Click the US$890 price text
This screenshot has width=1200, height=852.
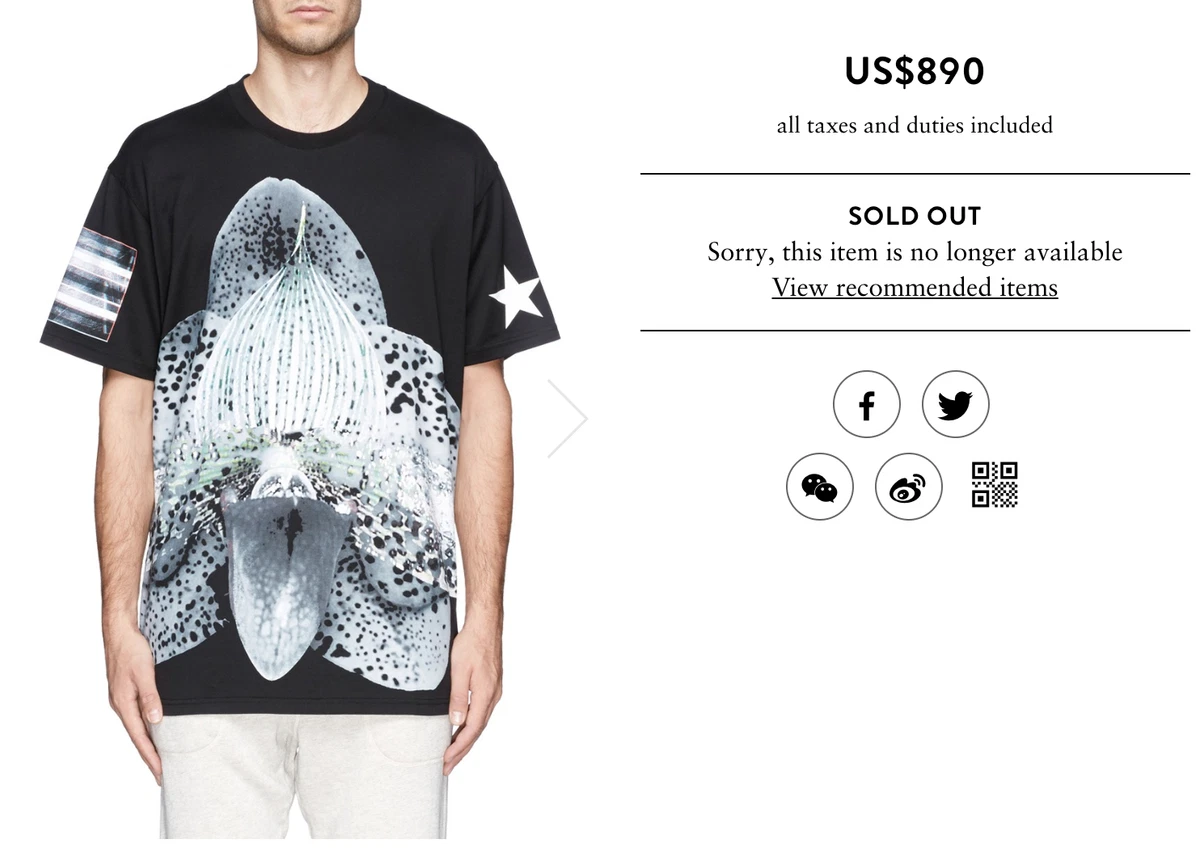pyautogui.click(x=915, y=72)
